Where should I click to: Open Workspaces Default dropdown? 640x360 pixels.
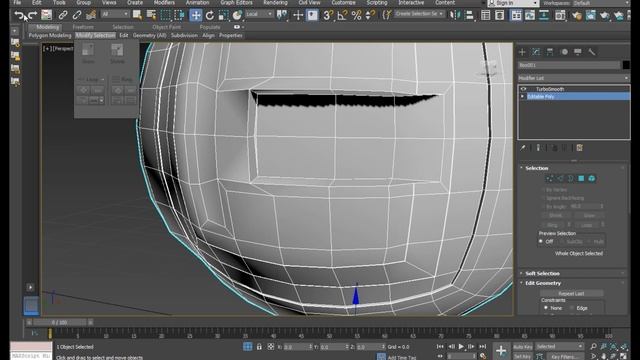(x=602, y=3)
